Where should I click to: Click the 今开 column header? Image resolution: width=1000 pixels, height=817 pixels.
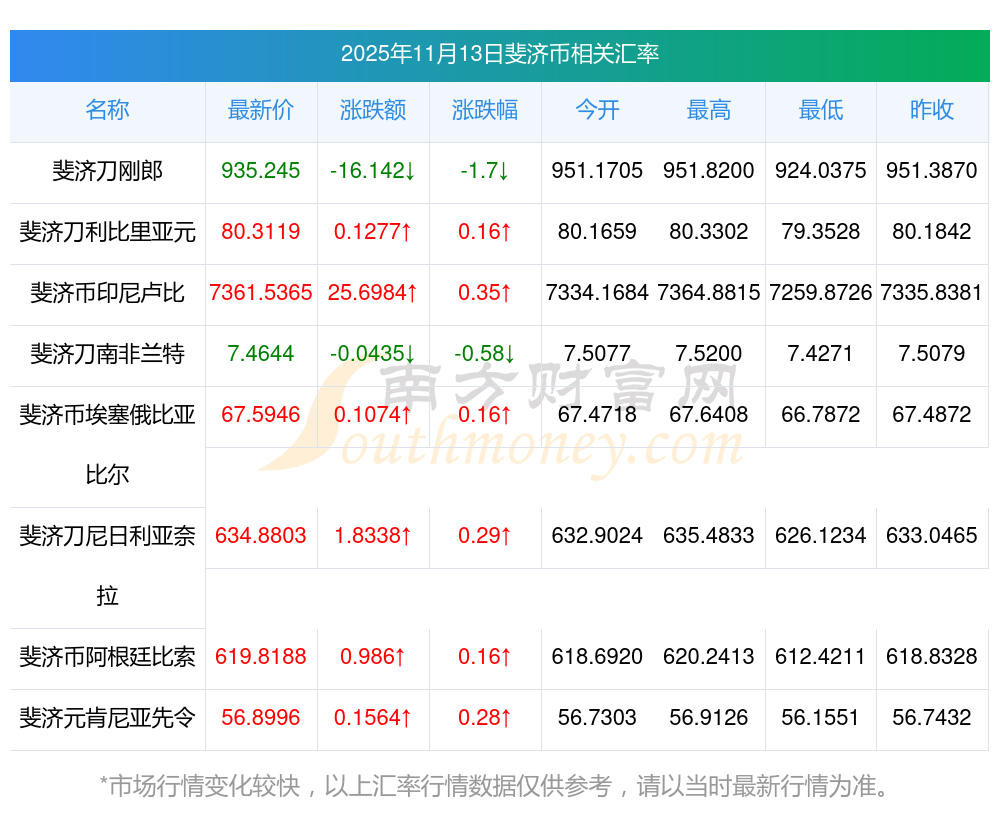[x=597, y=111]
